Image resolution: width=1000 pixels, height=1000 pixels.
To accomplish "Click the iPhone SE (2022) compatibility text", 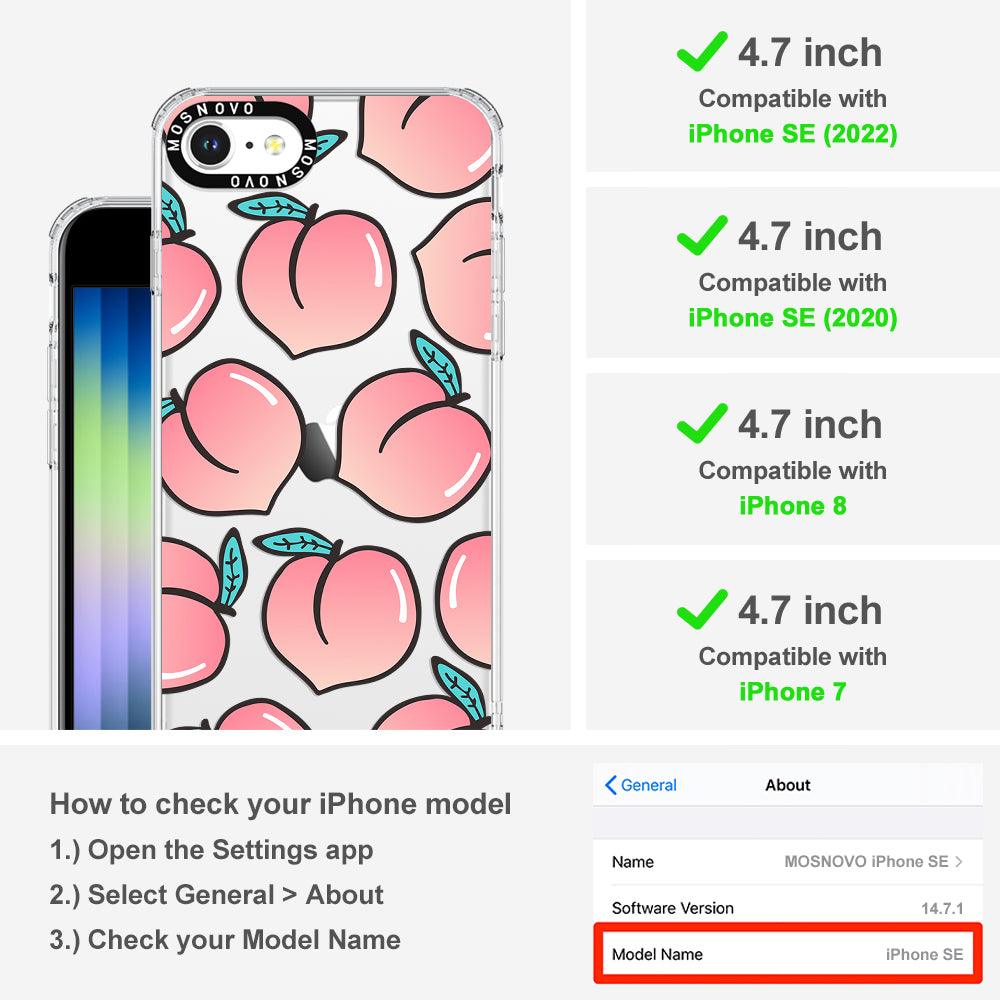I will [x=793, y=134].
